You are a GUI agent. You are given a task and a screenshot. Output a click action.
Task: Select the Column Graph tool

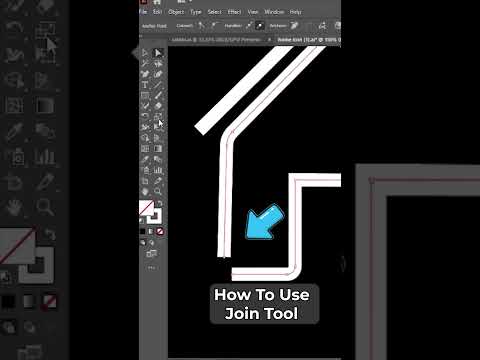point(158,170)
